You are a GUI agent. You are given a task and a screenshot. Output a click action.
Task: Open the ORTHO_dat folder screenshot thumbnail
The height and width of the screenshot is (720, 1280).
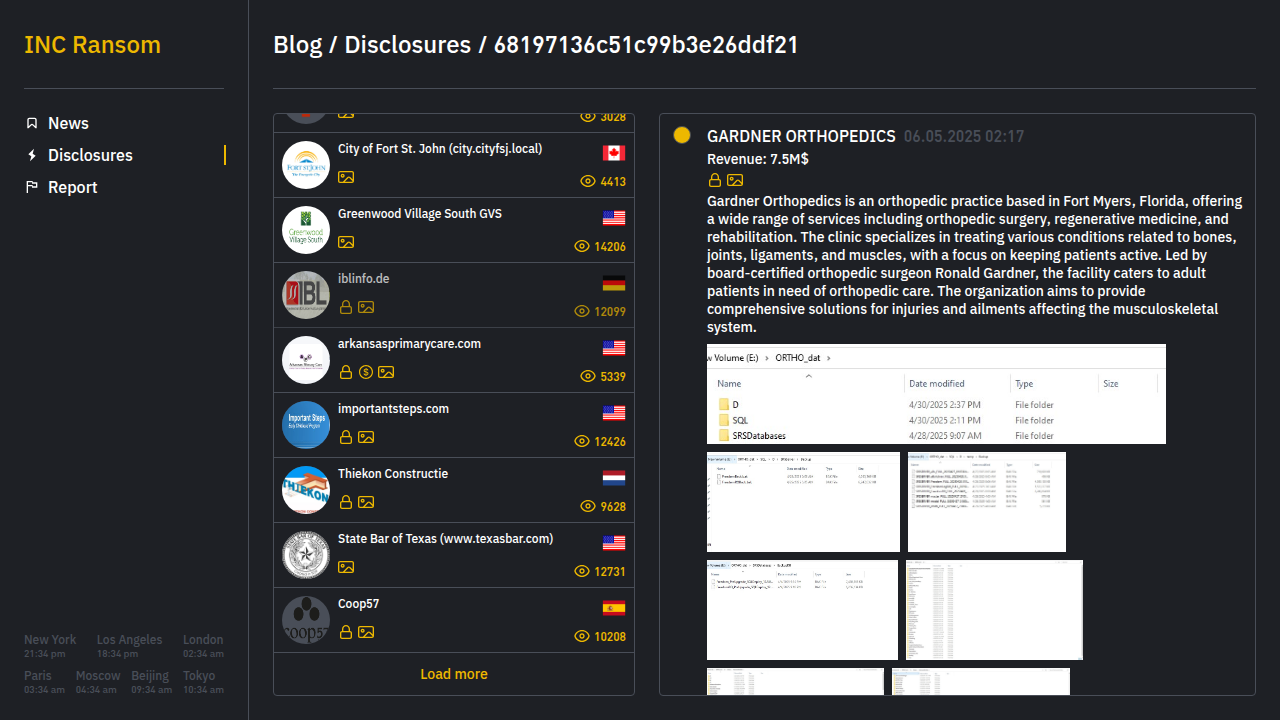tap(936, 394)
